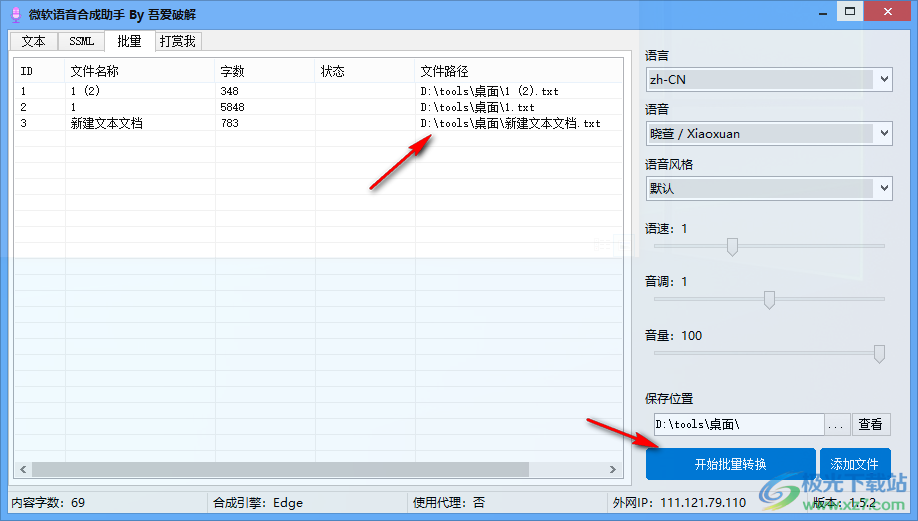
Task: Click the microphone app icon in title bar
Action: click(x=16, y=14)
